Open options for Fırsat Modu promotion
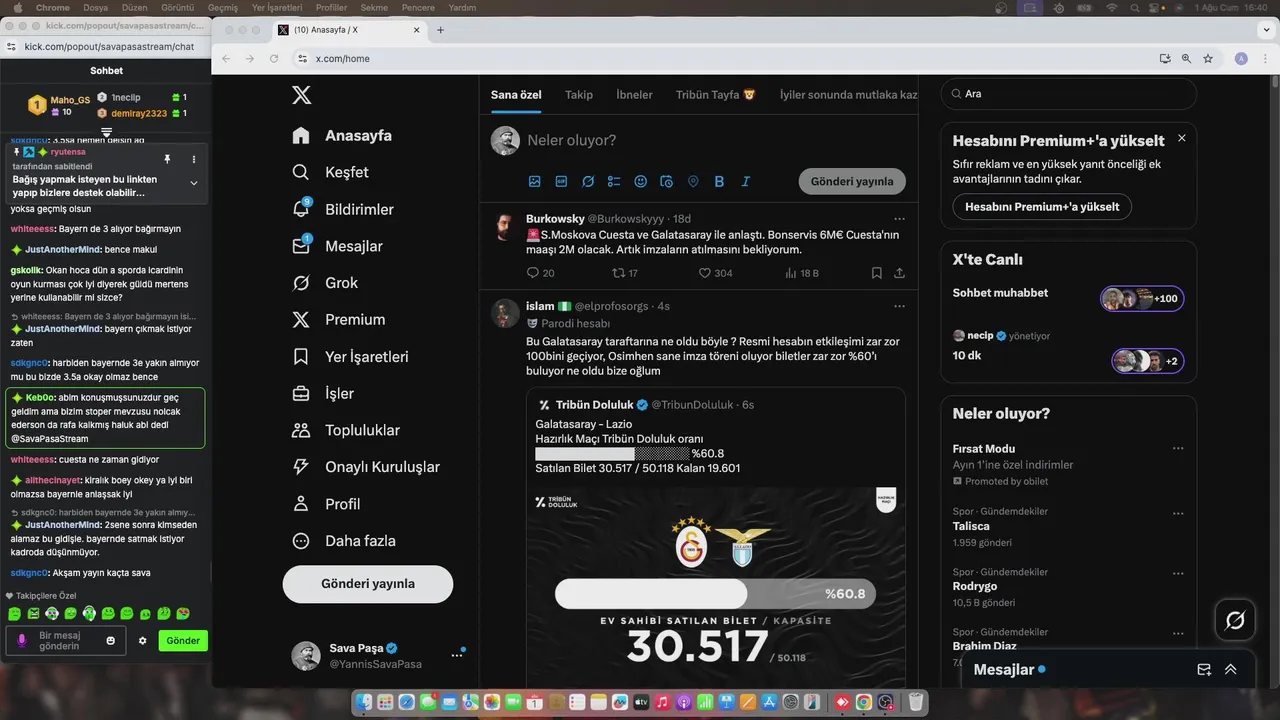This screenshot has width=1280, height=720. click(1179, 449)
